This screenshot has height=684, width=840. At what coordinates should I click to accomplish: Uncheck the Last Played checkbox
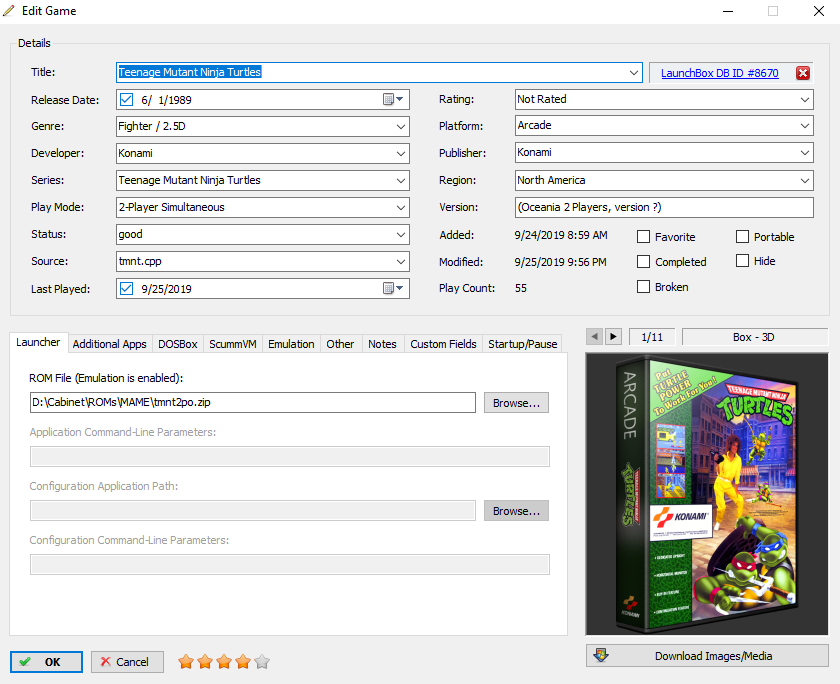126,289
